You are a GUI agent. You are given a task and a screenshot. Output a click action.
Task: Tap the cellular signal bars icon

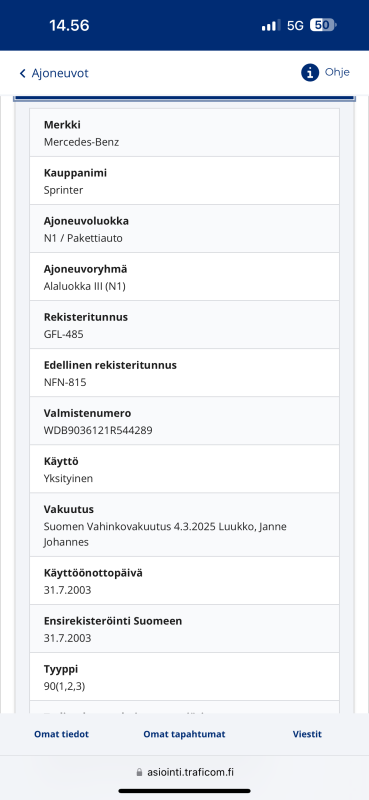pyautogui.click(x=270, y=25)
